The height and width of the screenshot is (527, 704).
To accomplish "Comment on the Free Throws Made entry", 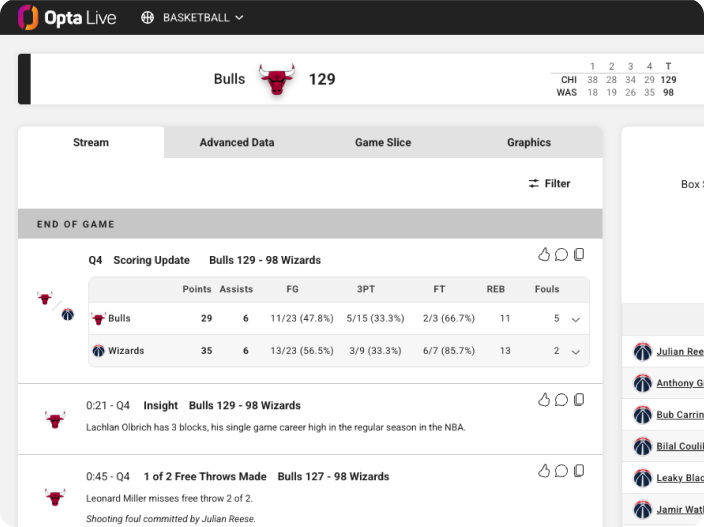I will click(x=561, y=470).
